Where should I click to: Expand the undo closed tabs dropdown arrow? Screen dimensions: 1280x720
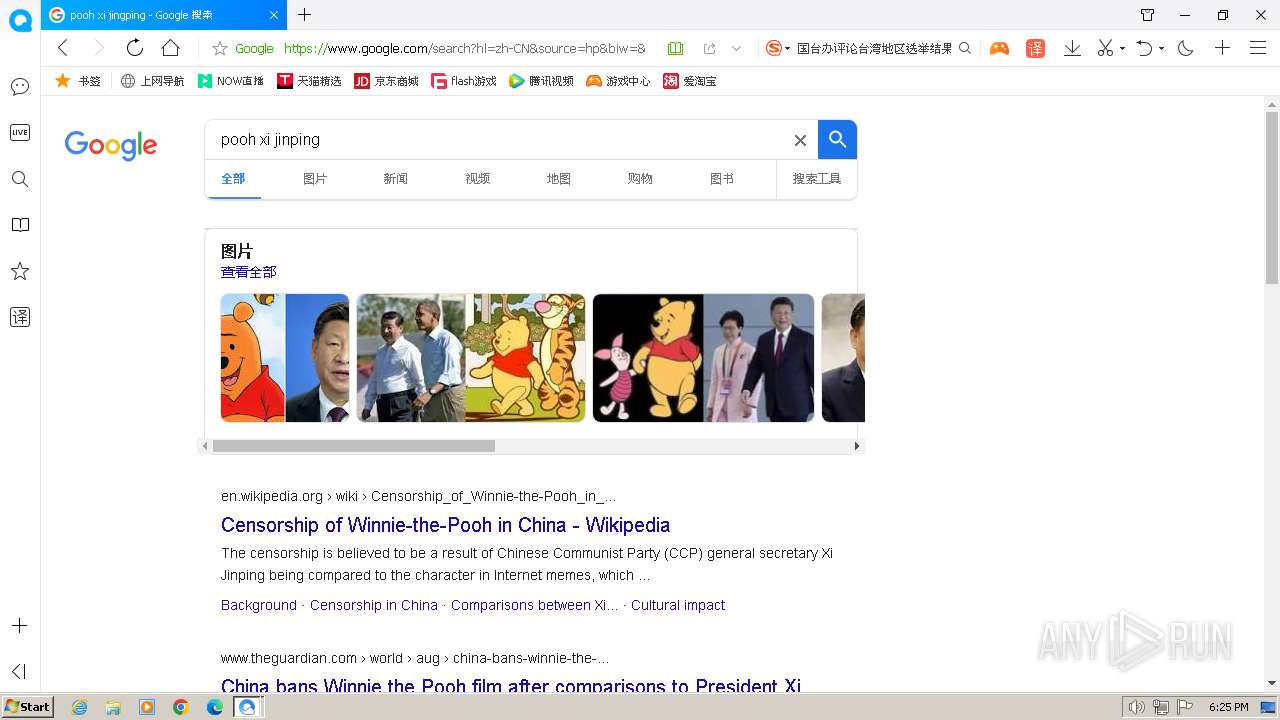click(1161, 48)
